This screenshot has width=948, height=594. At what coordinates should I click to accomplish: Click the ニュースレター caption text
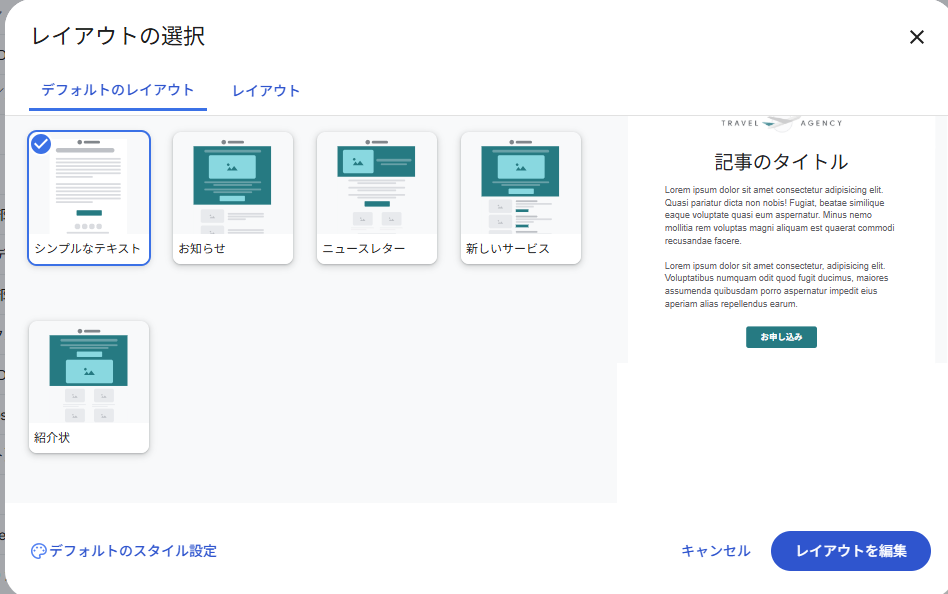point(363,248)
